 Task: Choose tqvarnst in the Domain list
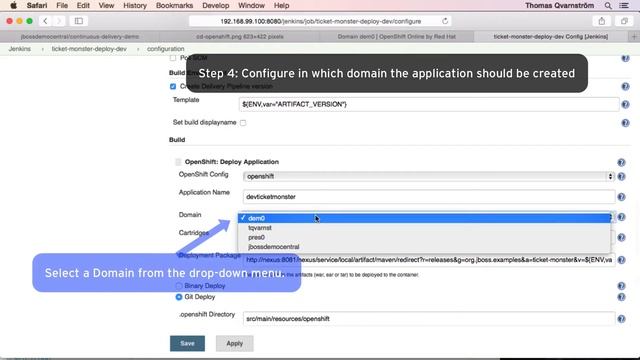[424, 228]
